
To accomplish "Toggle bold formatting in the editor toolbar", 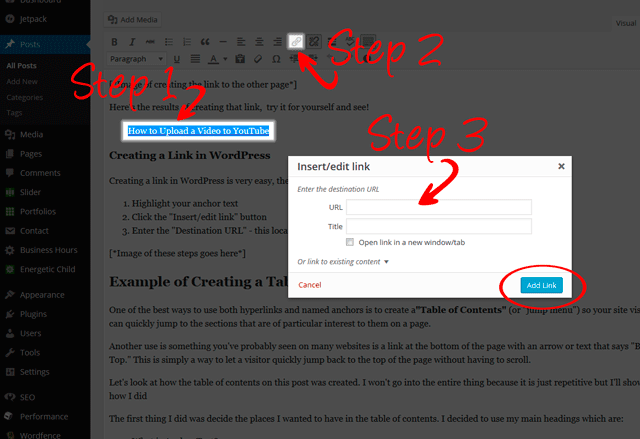I will click(114, 42).
